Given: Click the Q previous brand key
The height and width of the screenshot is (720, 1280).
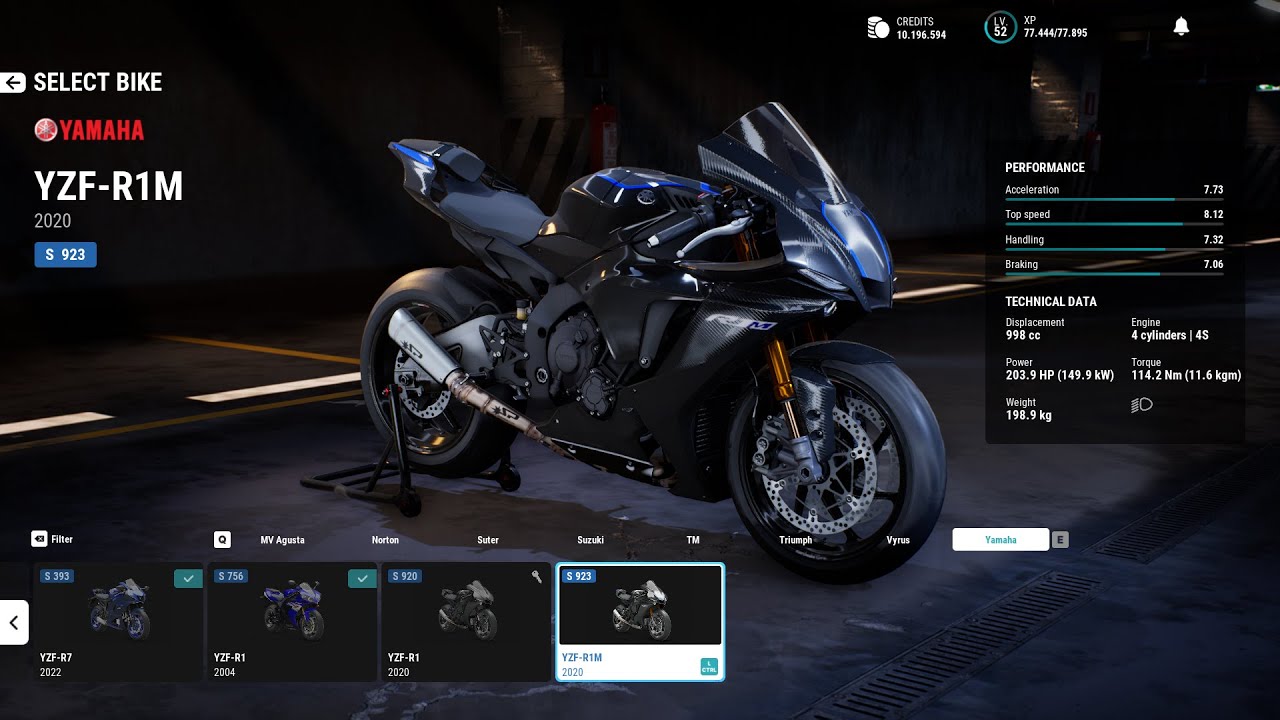Looking at the screenshot, I should [222, 539].
